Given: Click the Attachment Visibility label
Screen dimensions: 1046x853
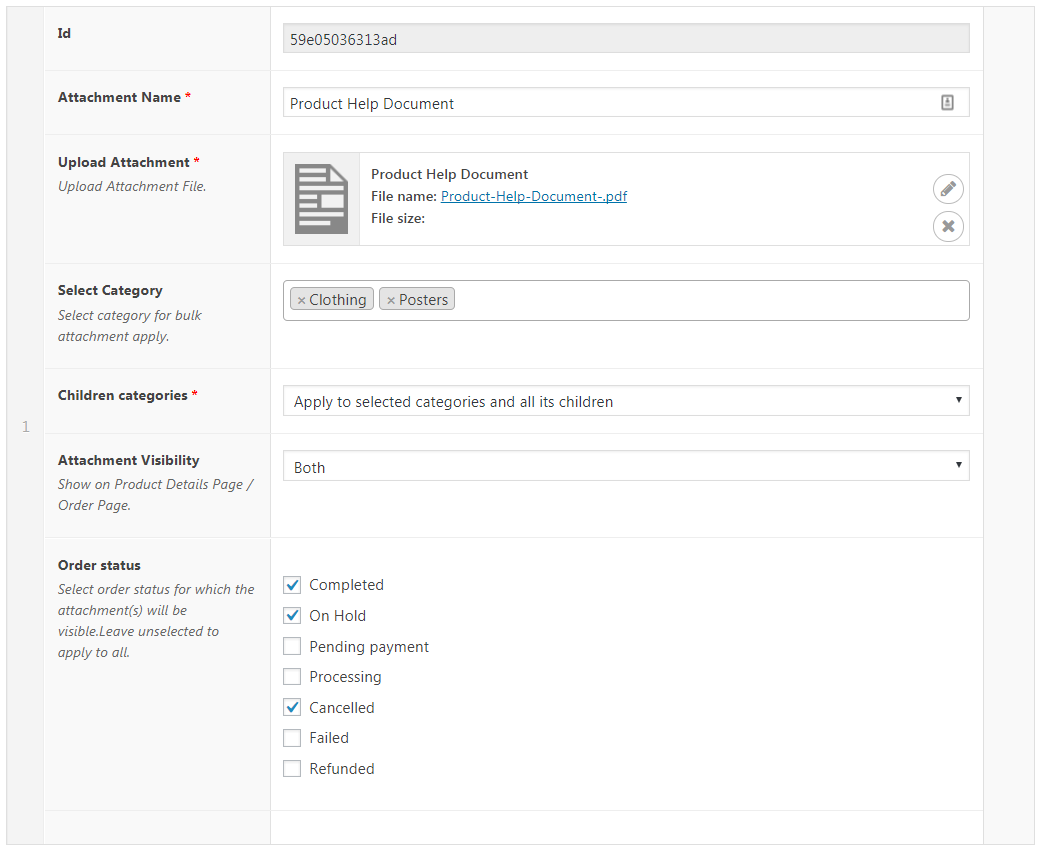Looking at the screenshot, I should click(129, 460).
